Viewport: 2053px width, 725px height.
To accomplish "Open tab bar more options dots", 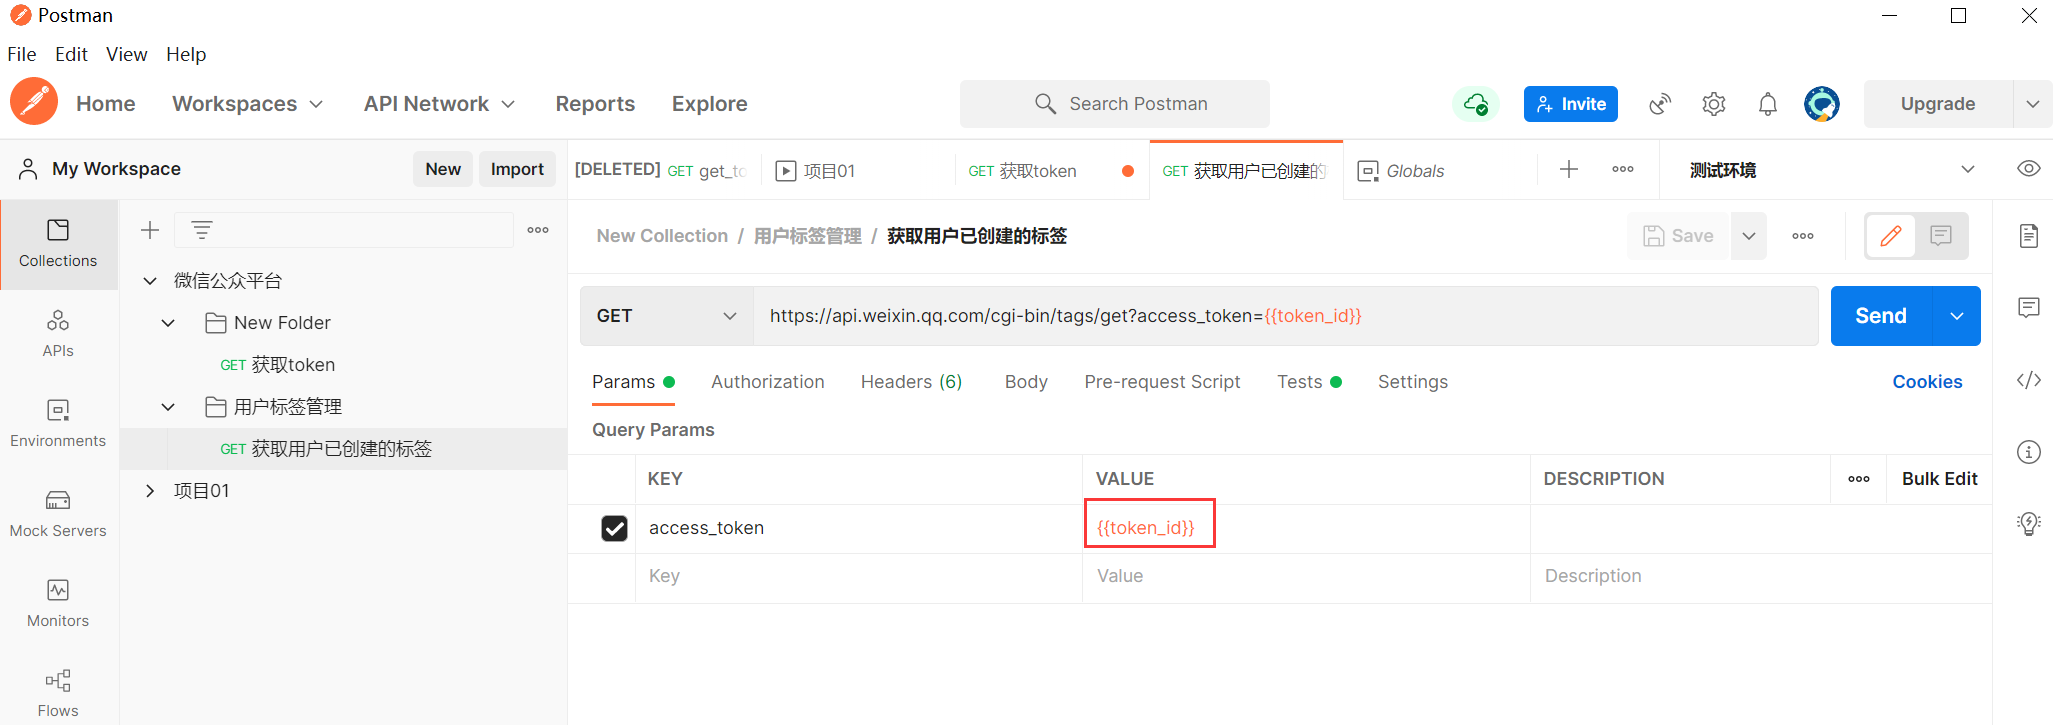I will pos(1623,170).
